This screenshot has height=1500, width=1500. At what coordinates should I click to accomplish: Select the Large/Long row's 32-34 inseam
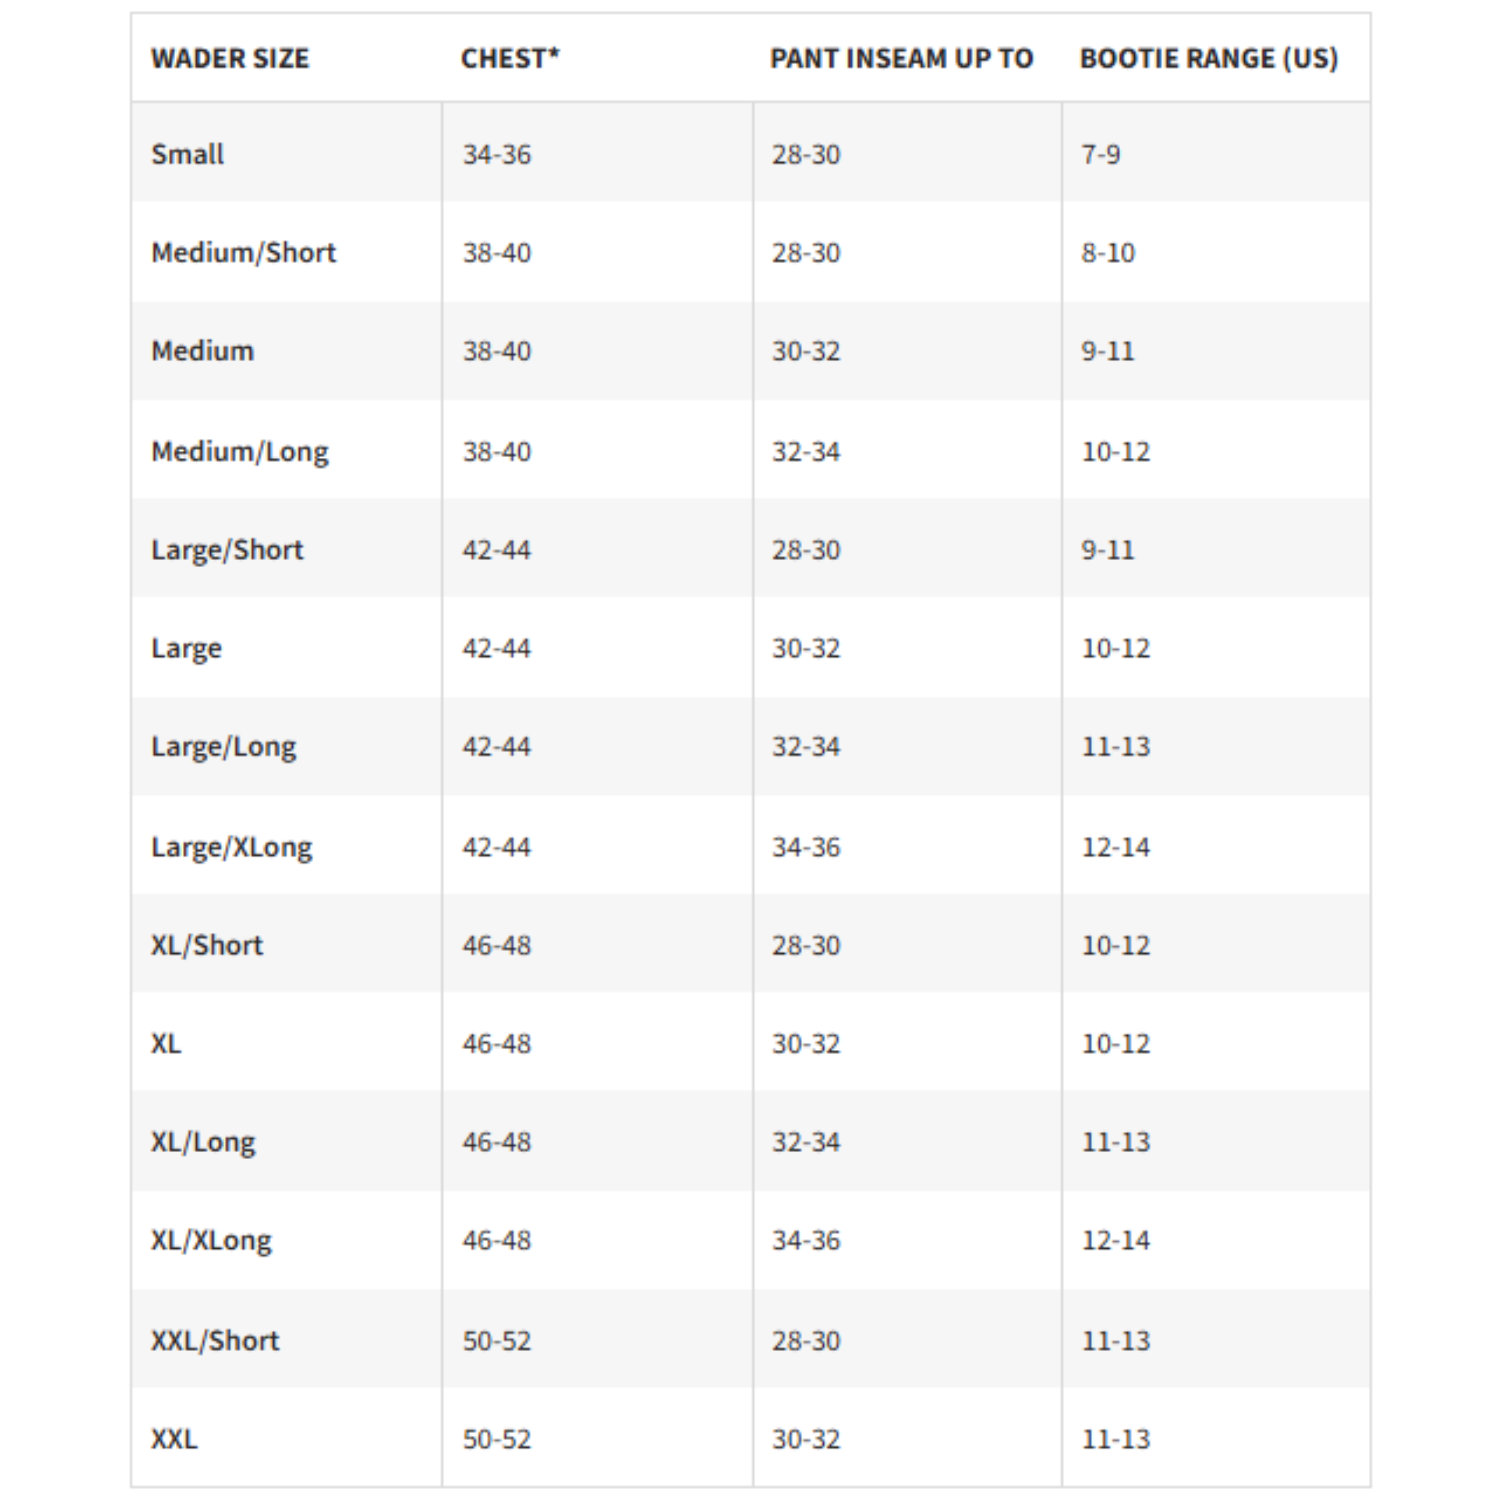point(806,747)
